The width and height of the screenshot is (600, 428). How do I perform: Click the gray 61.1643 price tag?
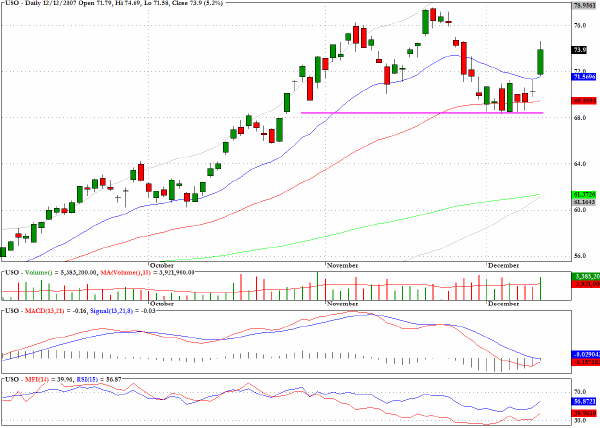584,202
